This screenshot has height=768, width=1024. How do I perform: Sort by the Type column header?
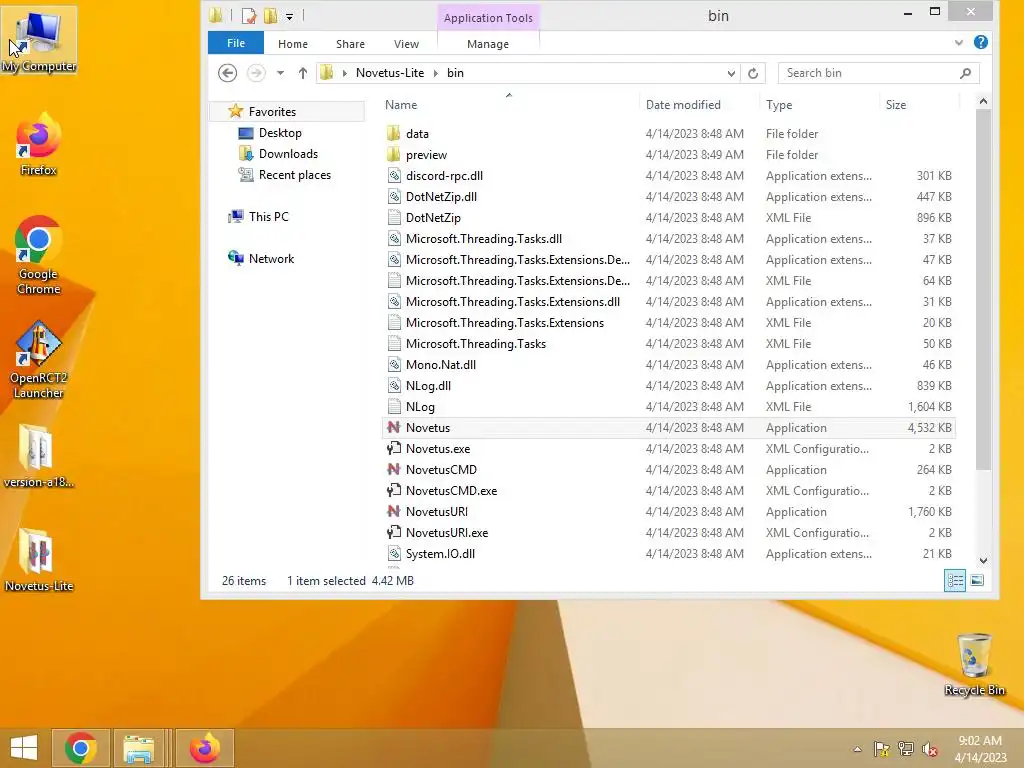pyautogui.click(x=779, y=104)
